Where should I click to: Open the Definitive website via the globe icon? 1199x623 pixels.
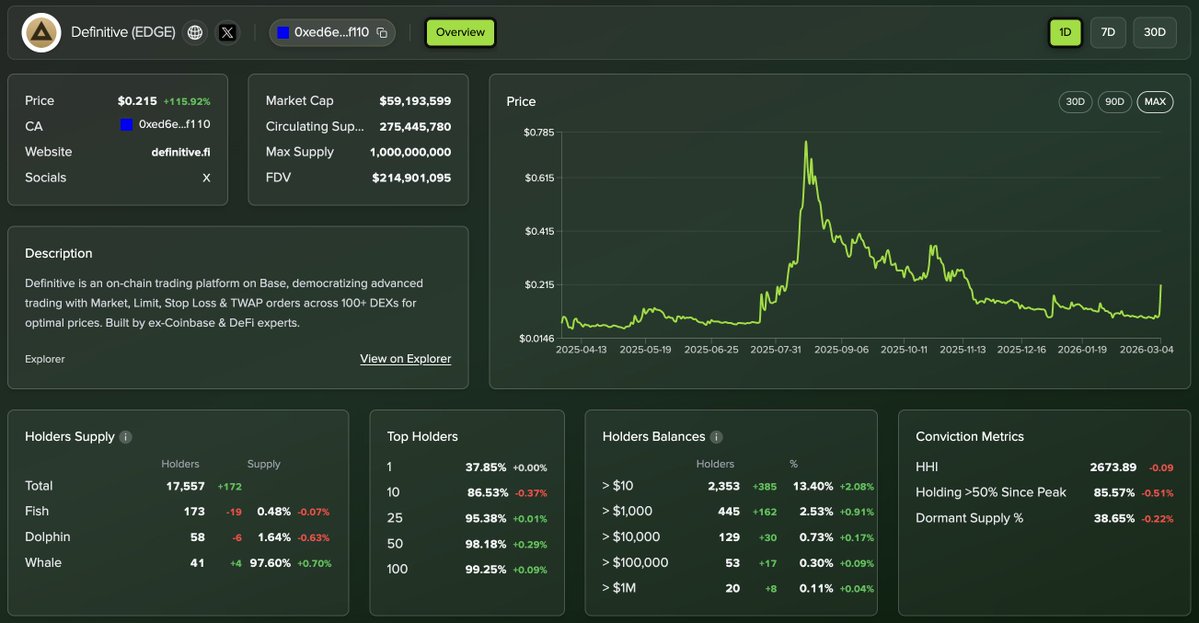coord(195,31)
